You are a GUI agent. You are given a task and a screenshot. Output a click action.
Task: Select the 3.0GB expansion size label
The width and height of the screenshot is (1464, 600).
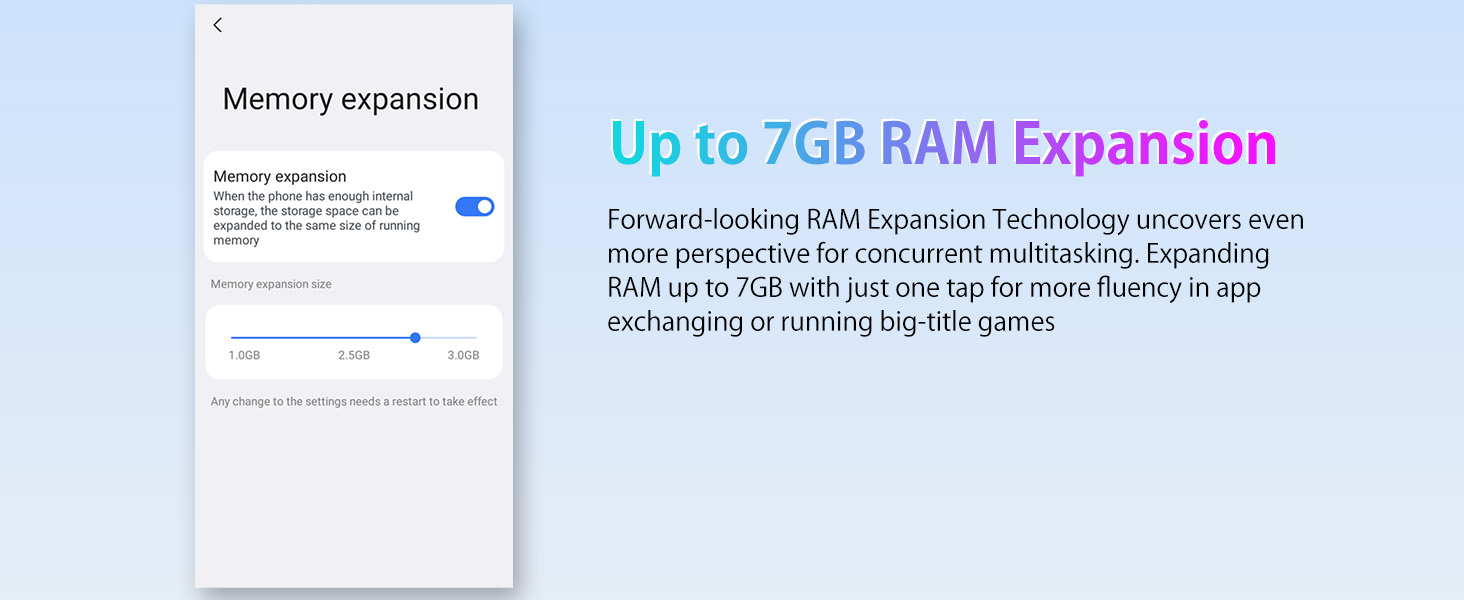point(463,356)
